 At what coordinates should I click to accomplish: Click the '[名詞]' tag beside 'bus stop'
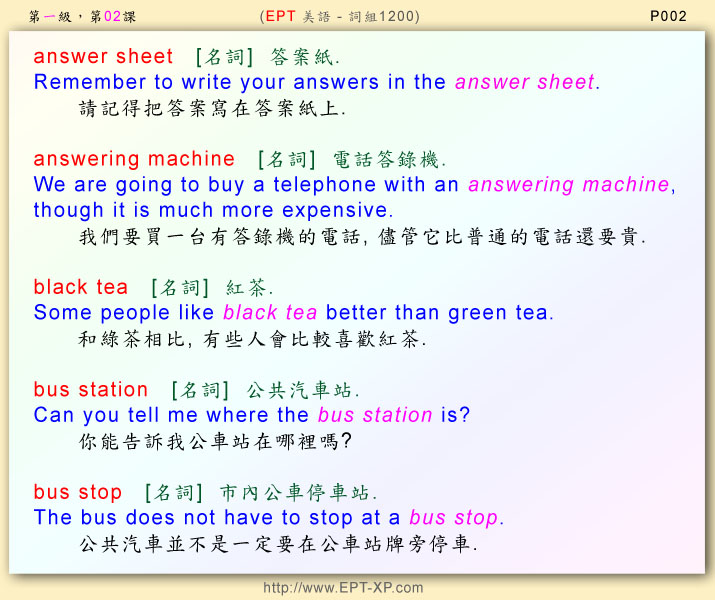point(173,493)
